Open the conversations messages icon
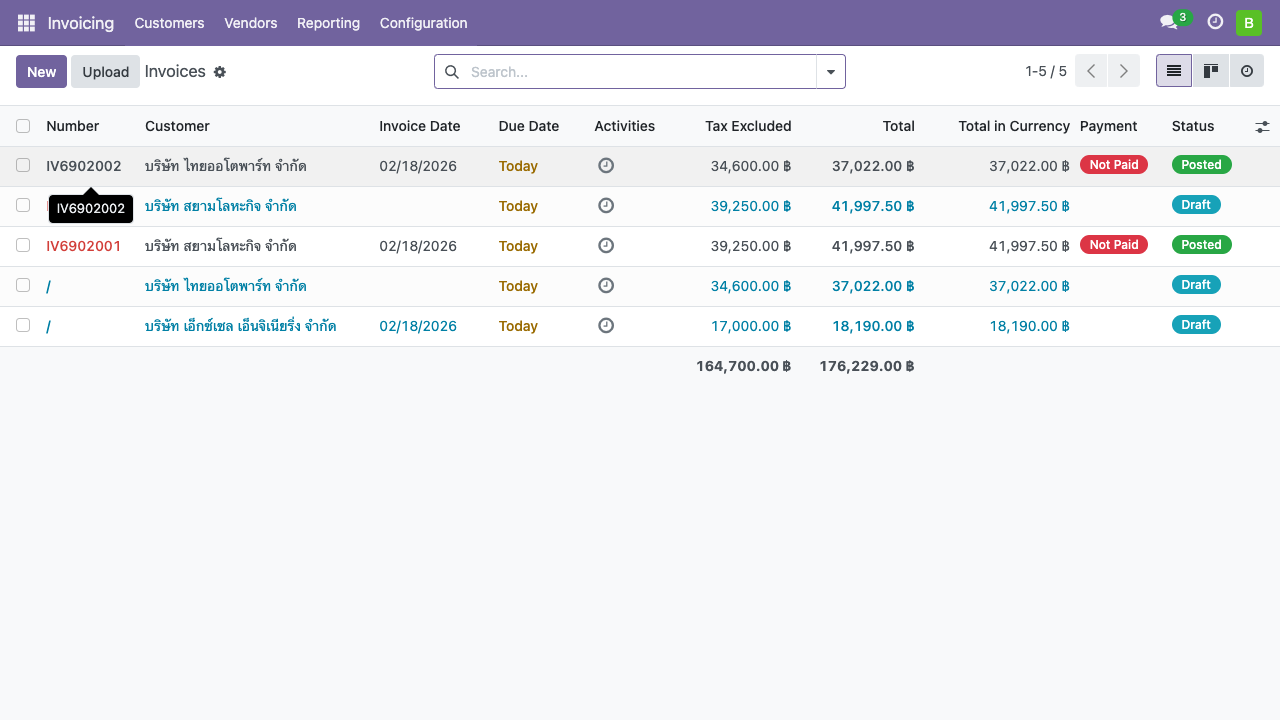This screenshot has height=720, width=1280. click(1168, 23)
